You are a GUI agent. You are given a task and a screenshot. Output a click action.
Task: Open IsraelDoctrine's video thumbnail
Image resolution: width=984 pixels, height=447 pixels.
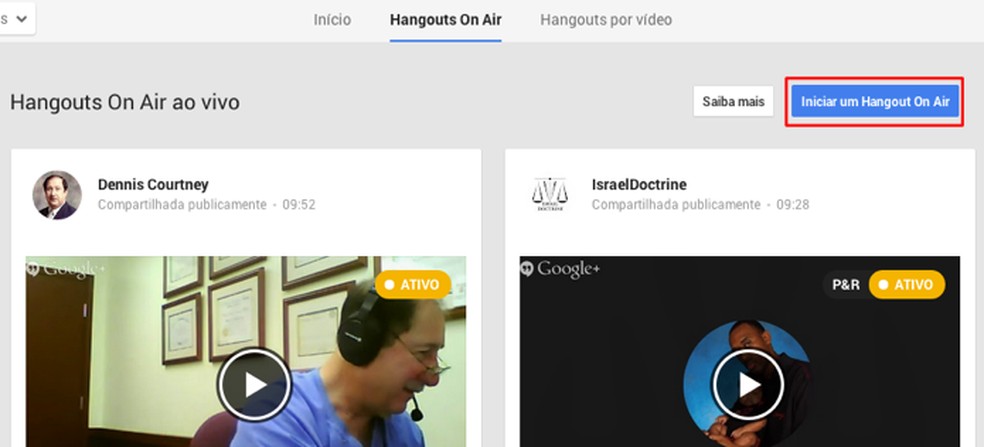point(739,352)
